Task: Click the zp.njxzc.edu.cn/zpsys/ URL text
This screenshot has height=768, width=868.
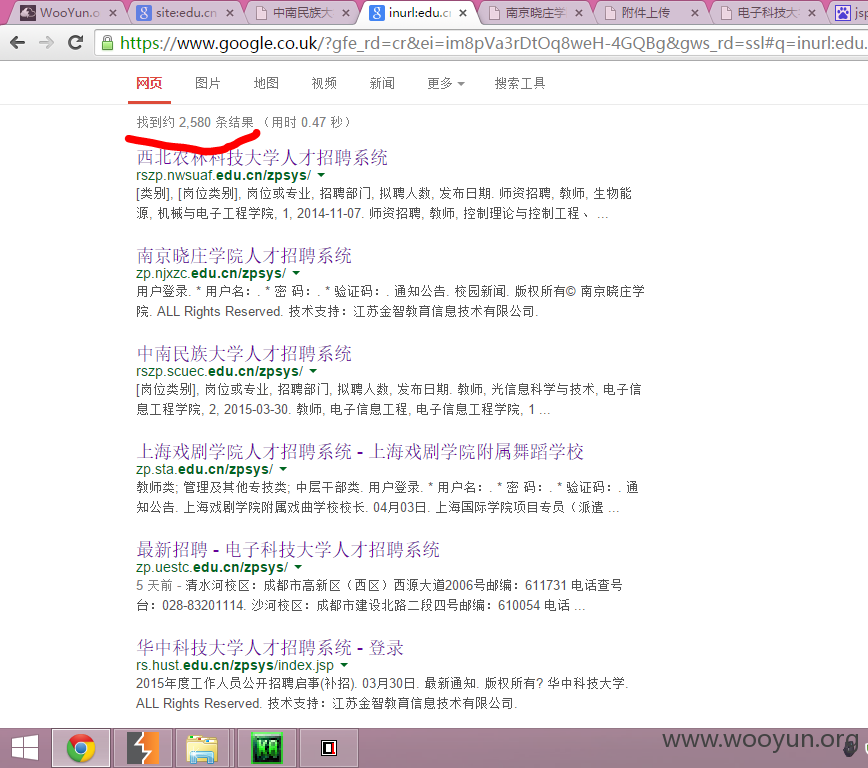Action: (211, 274)
